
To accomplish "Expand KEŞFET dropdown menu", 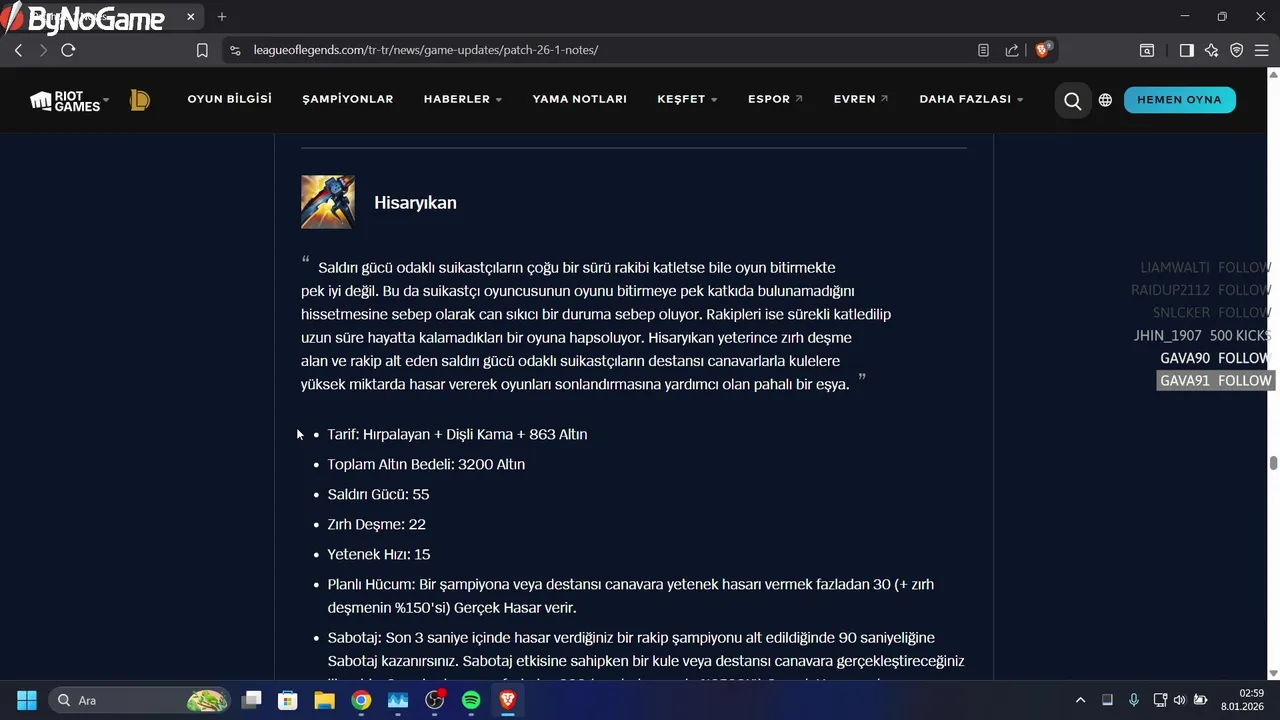I will pos(687,99).
